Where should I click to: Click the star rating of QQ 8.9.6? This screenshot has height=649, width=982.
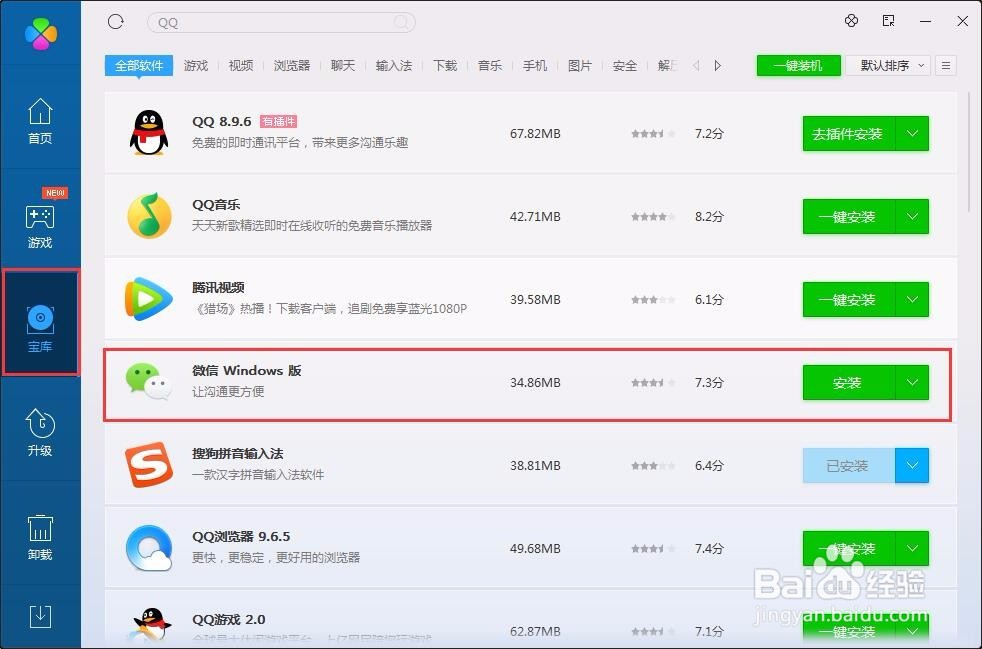coord(653,133)
